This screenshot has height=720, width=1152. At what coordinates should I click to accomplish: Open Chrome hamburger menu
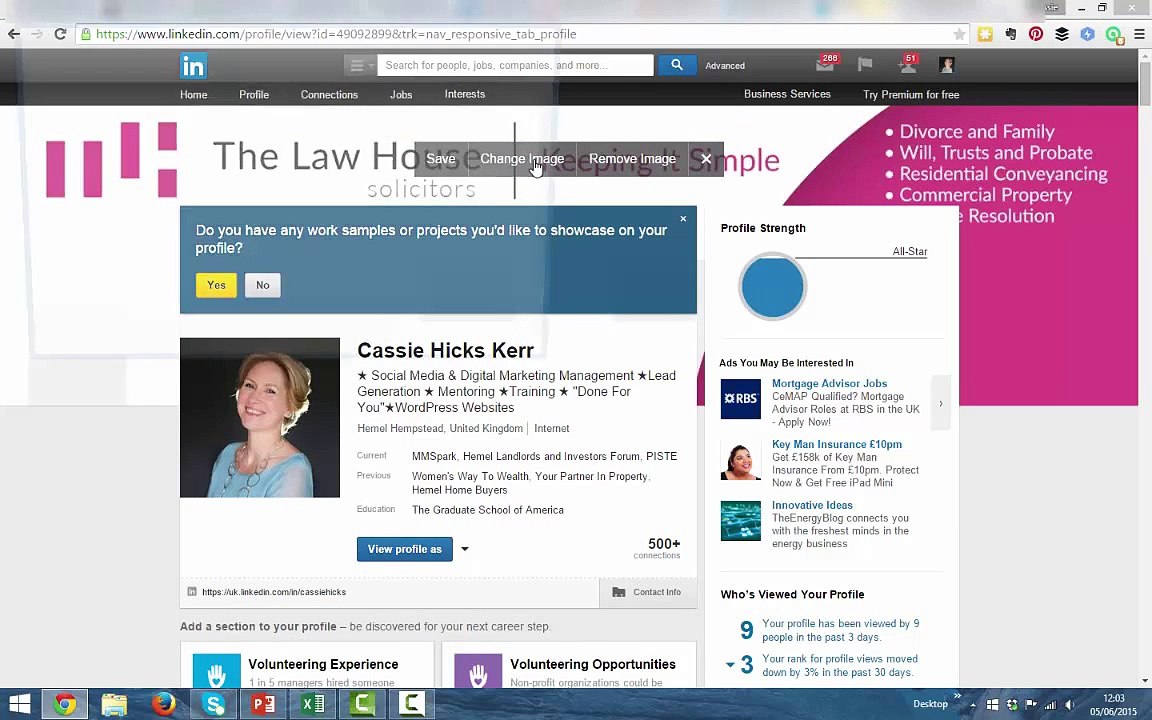coord(1139,34)
